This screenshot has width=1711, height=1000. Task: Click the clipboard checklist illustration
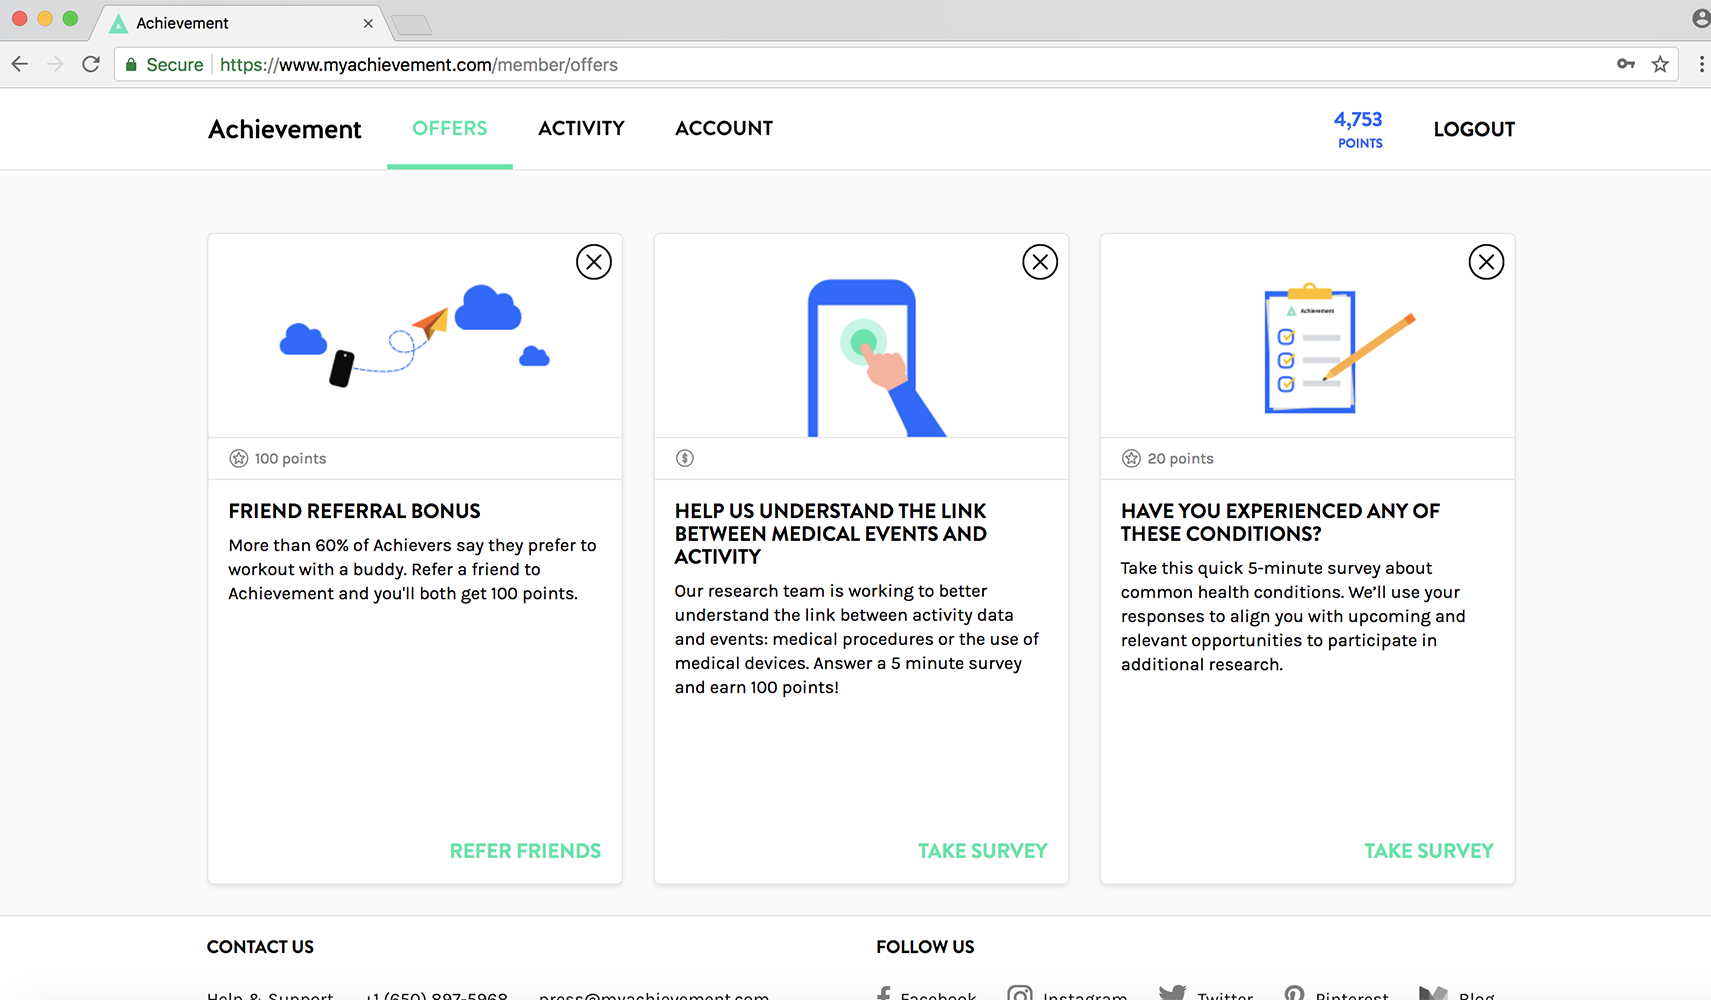point(1340,349)
